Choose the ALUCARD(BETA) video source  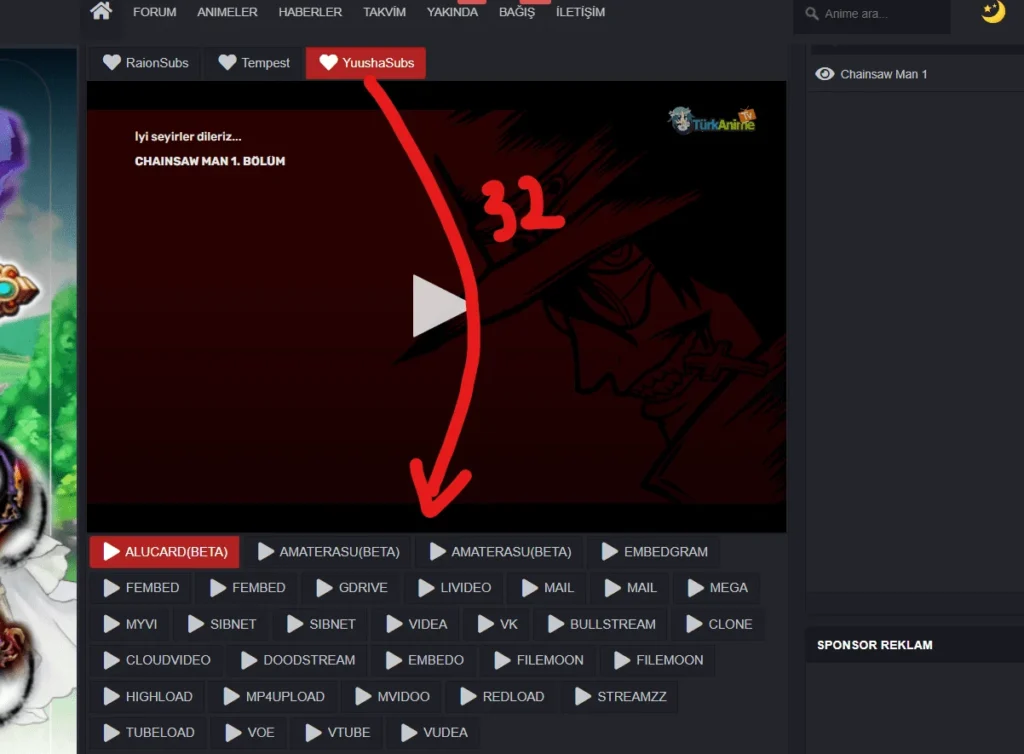pos(165,552)
